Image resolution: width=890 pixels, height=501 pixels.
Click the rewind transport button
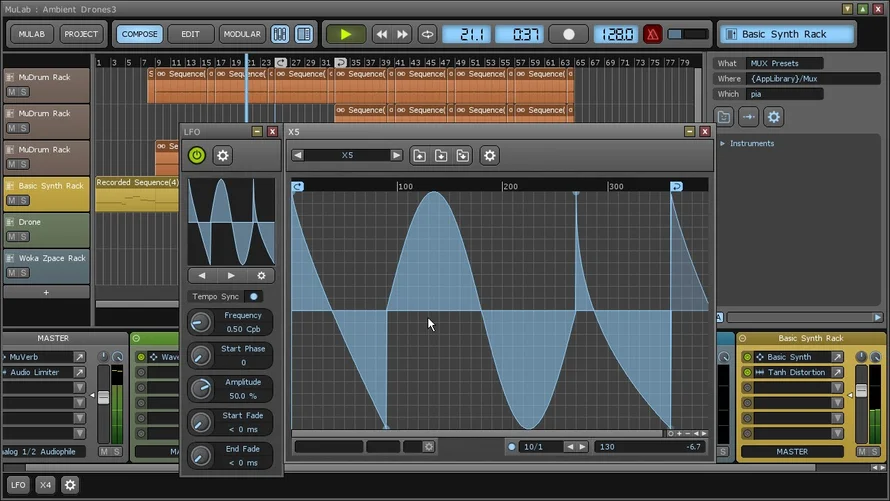(381, 34)
